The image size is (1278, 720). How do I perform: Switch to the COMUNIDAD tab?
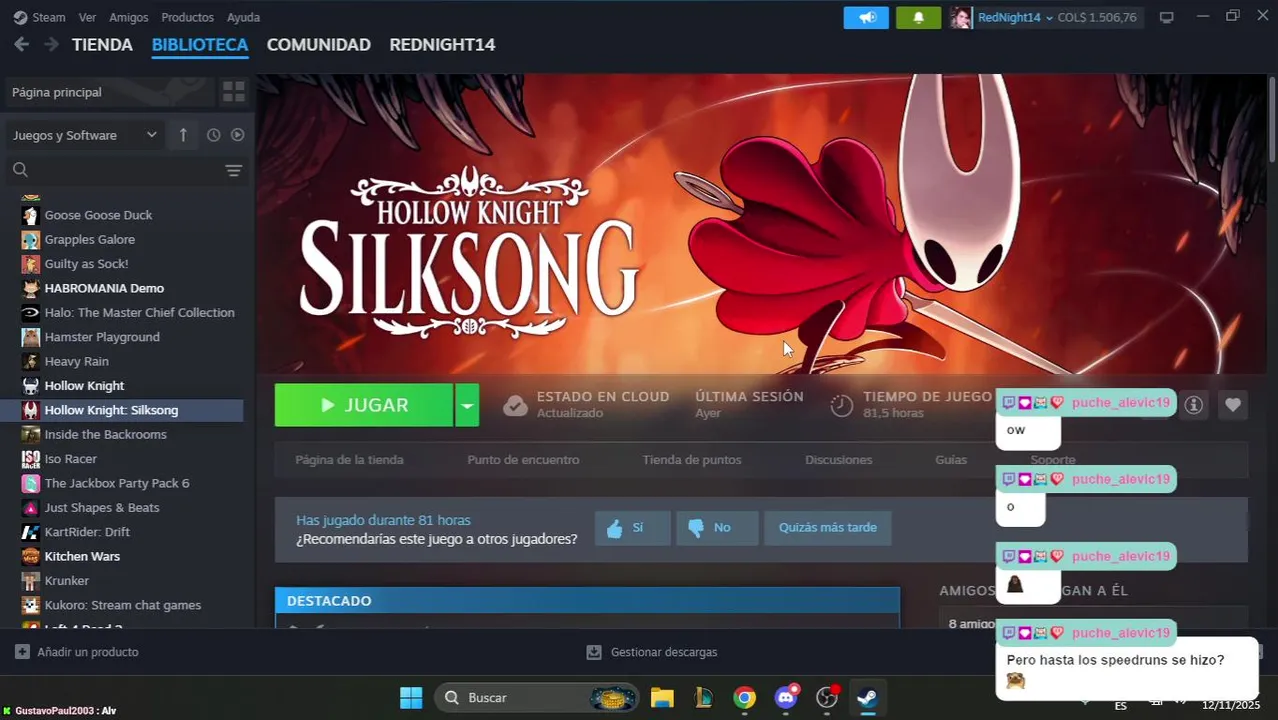point(319,45)
